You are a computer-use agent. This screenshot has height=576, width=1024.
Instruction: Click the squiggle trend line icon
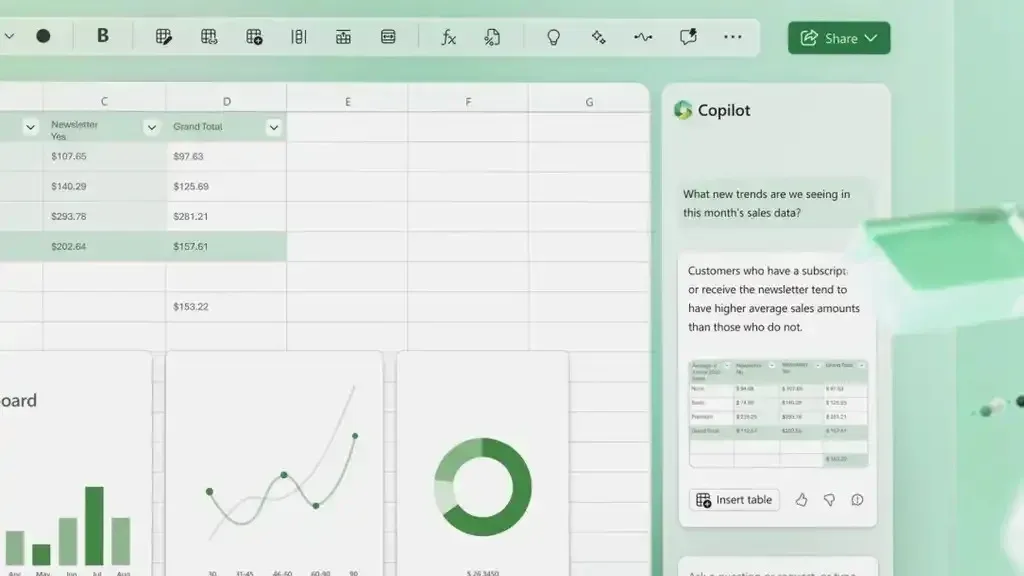(x=643, y=37)
